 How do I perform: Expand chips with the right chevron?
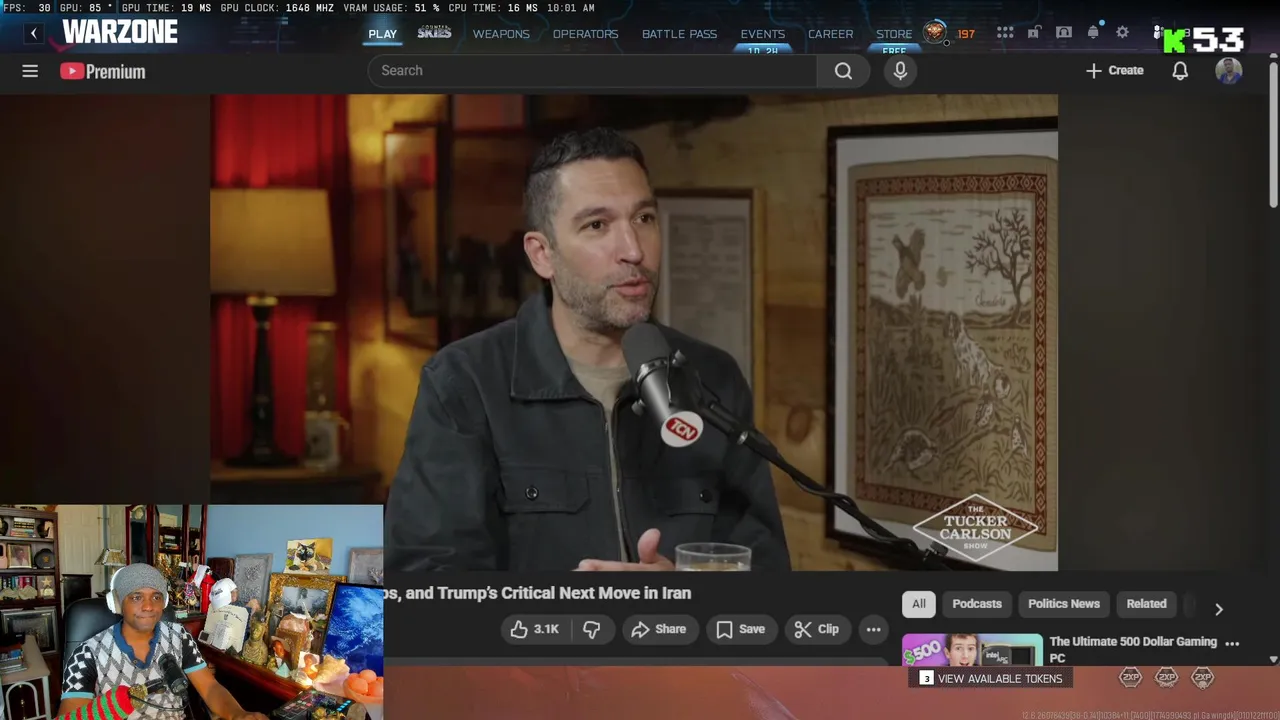pyautogui.click(x=1218, y=609)
